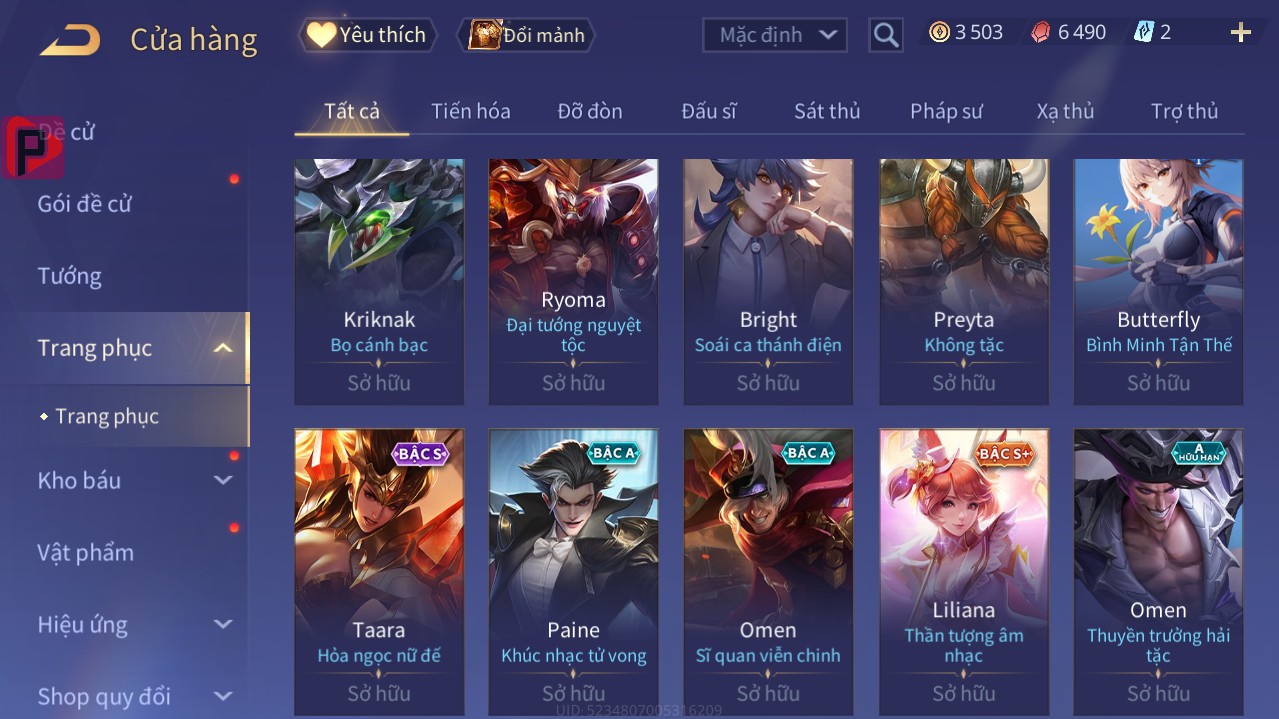Viewport: 1279px width, 719px height.
Task: Open Đổi mảnh shard exchange chest
Action: click(x=526, y=35)
